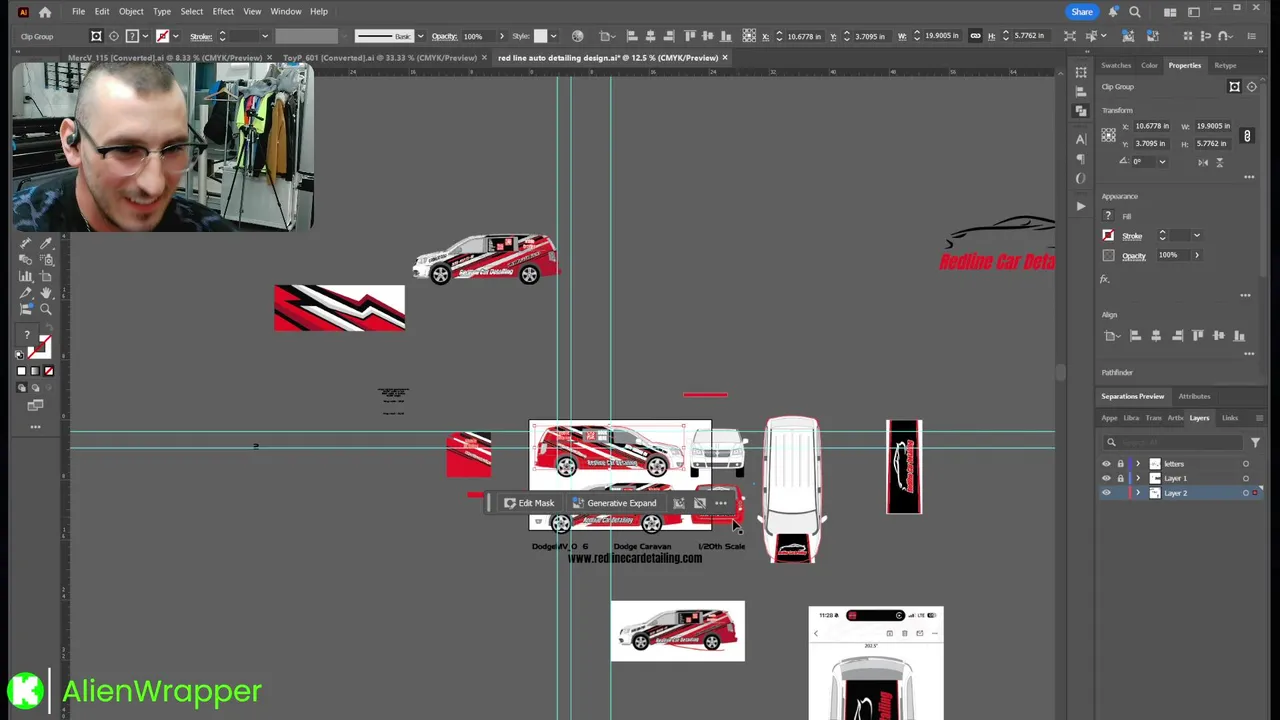Expand Layer 2 in the Layers panel
This screenshot has height=720, width=1280.
[1138, 493]
